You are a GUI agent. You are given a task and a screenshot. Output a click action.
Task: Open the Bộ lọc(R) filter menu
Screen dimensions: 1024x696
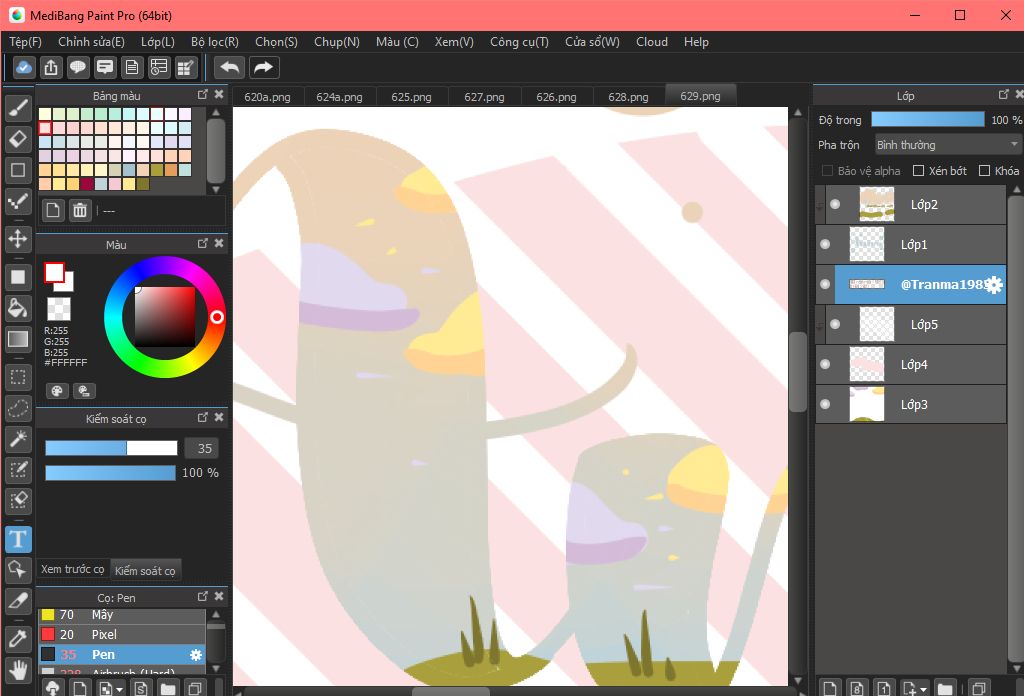click(x=215, y=42)
